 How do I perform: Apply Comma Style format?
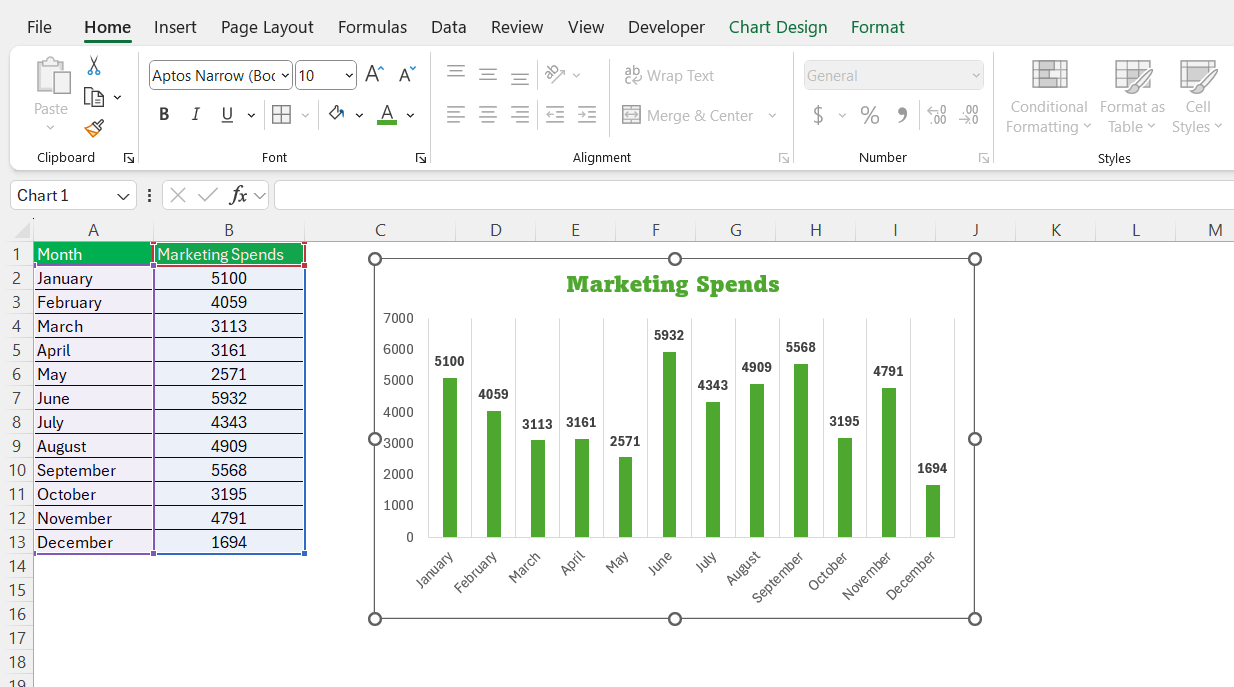pyautogui.click(x=902, y=116)
